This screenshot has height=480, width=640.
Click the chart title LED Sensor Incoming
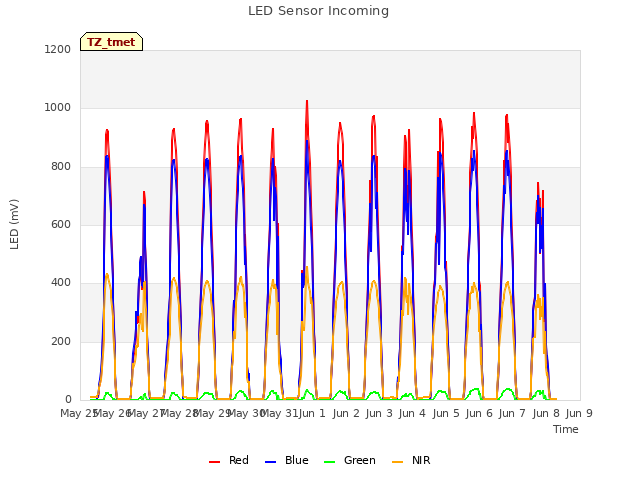(x=318, y=11)
